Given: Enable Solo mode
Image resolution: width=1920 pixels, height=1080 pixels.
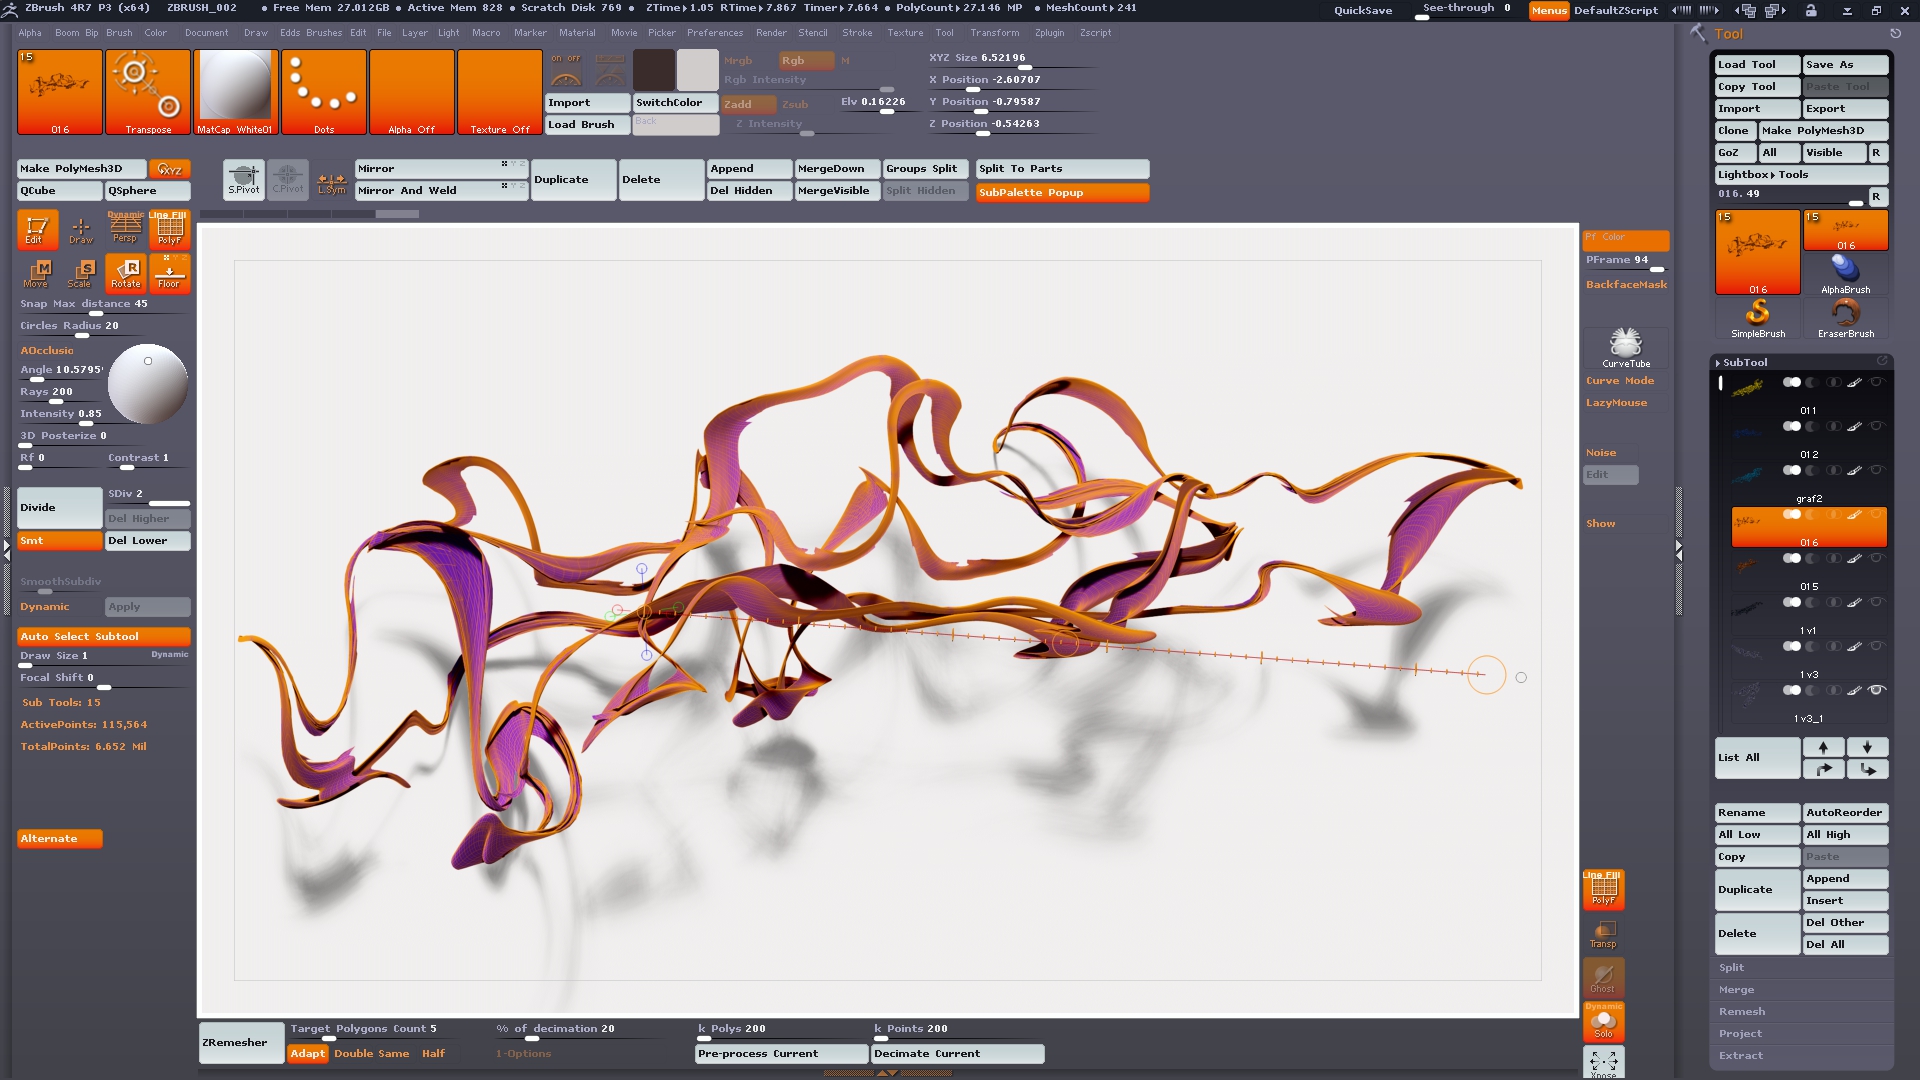Looking at the screenshot, I should click(x=1603, y=1022).
